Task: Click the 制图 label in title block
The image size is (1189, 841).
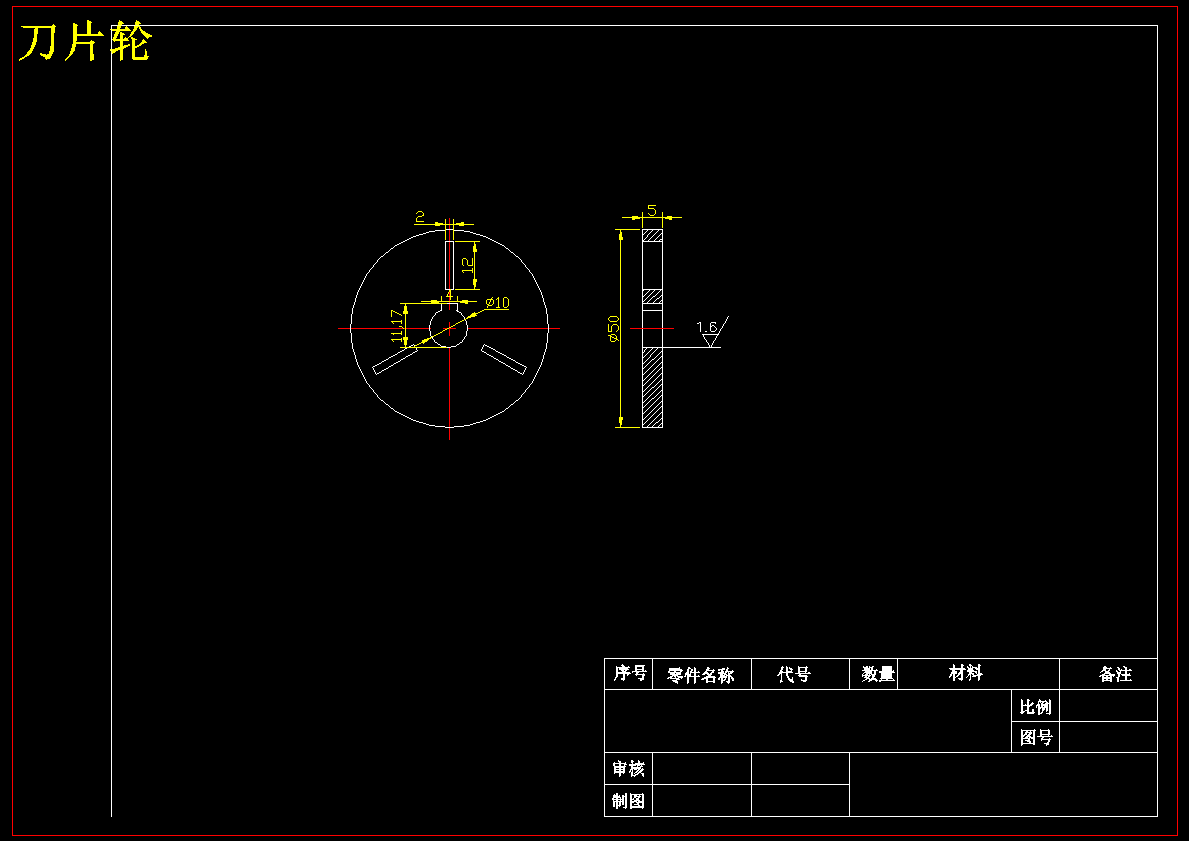Action: [x=629, y=800]
